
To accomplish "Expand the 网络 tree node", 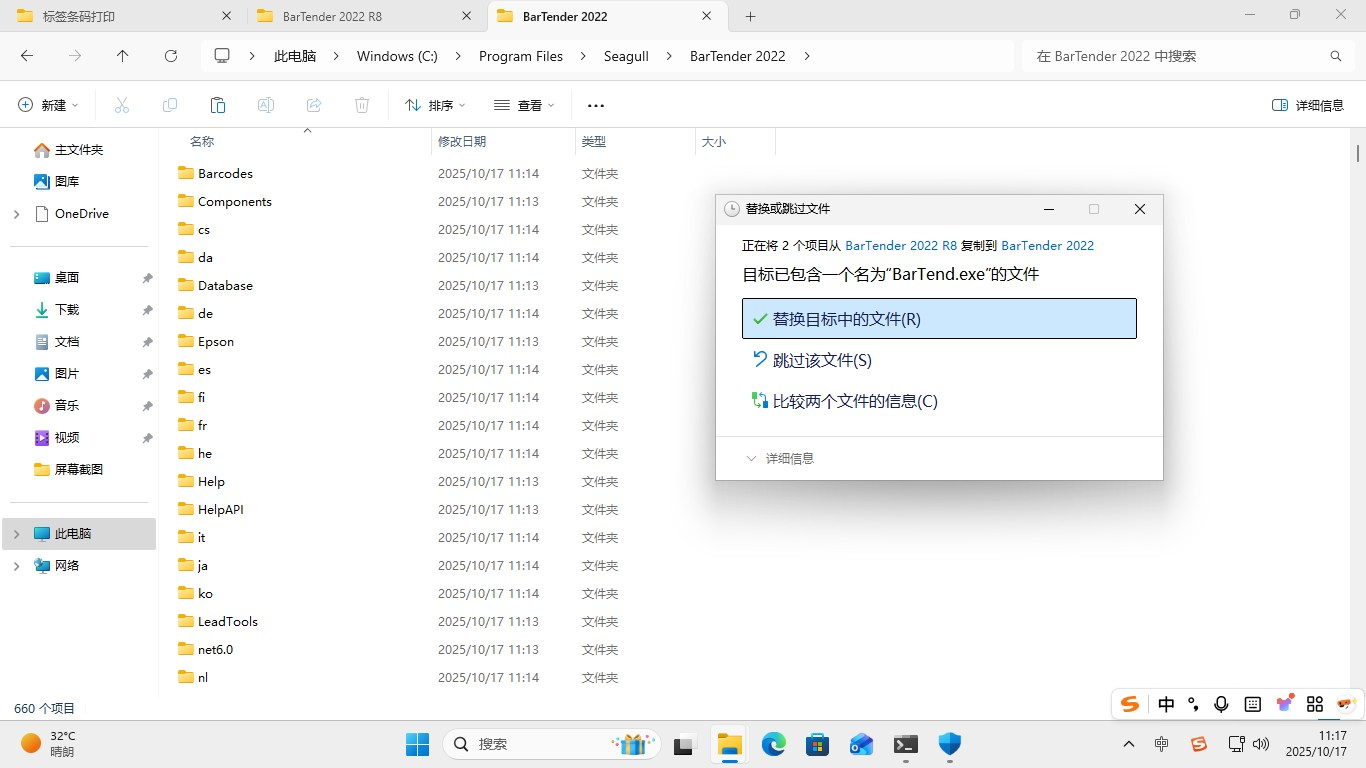I will [x=17, y=565].
